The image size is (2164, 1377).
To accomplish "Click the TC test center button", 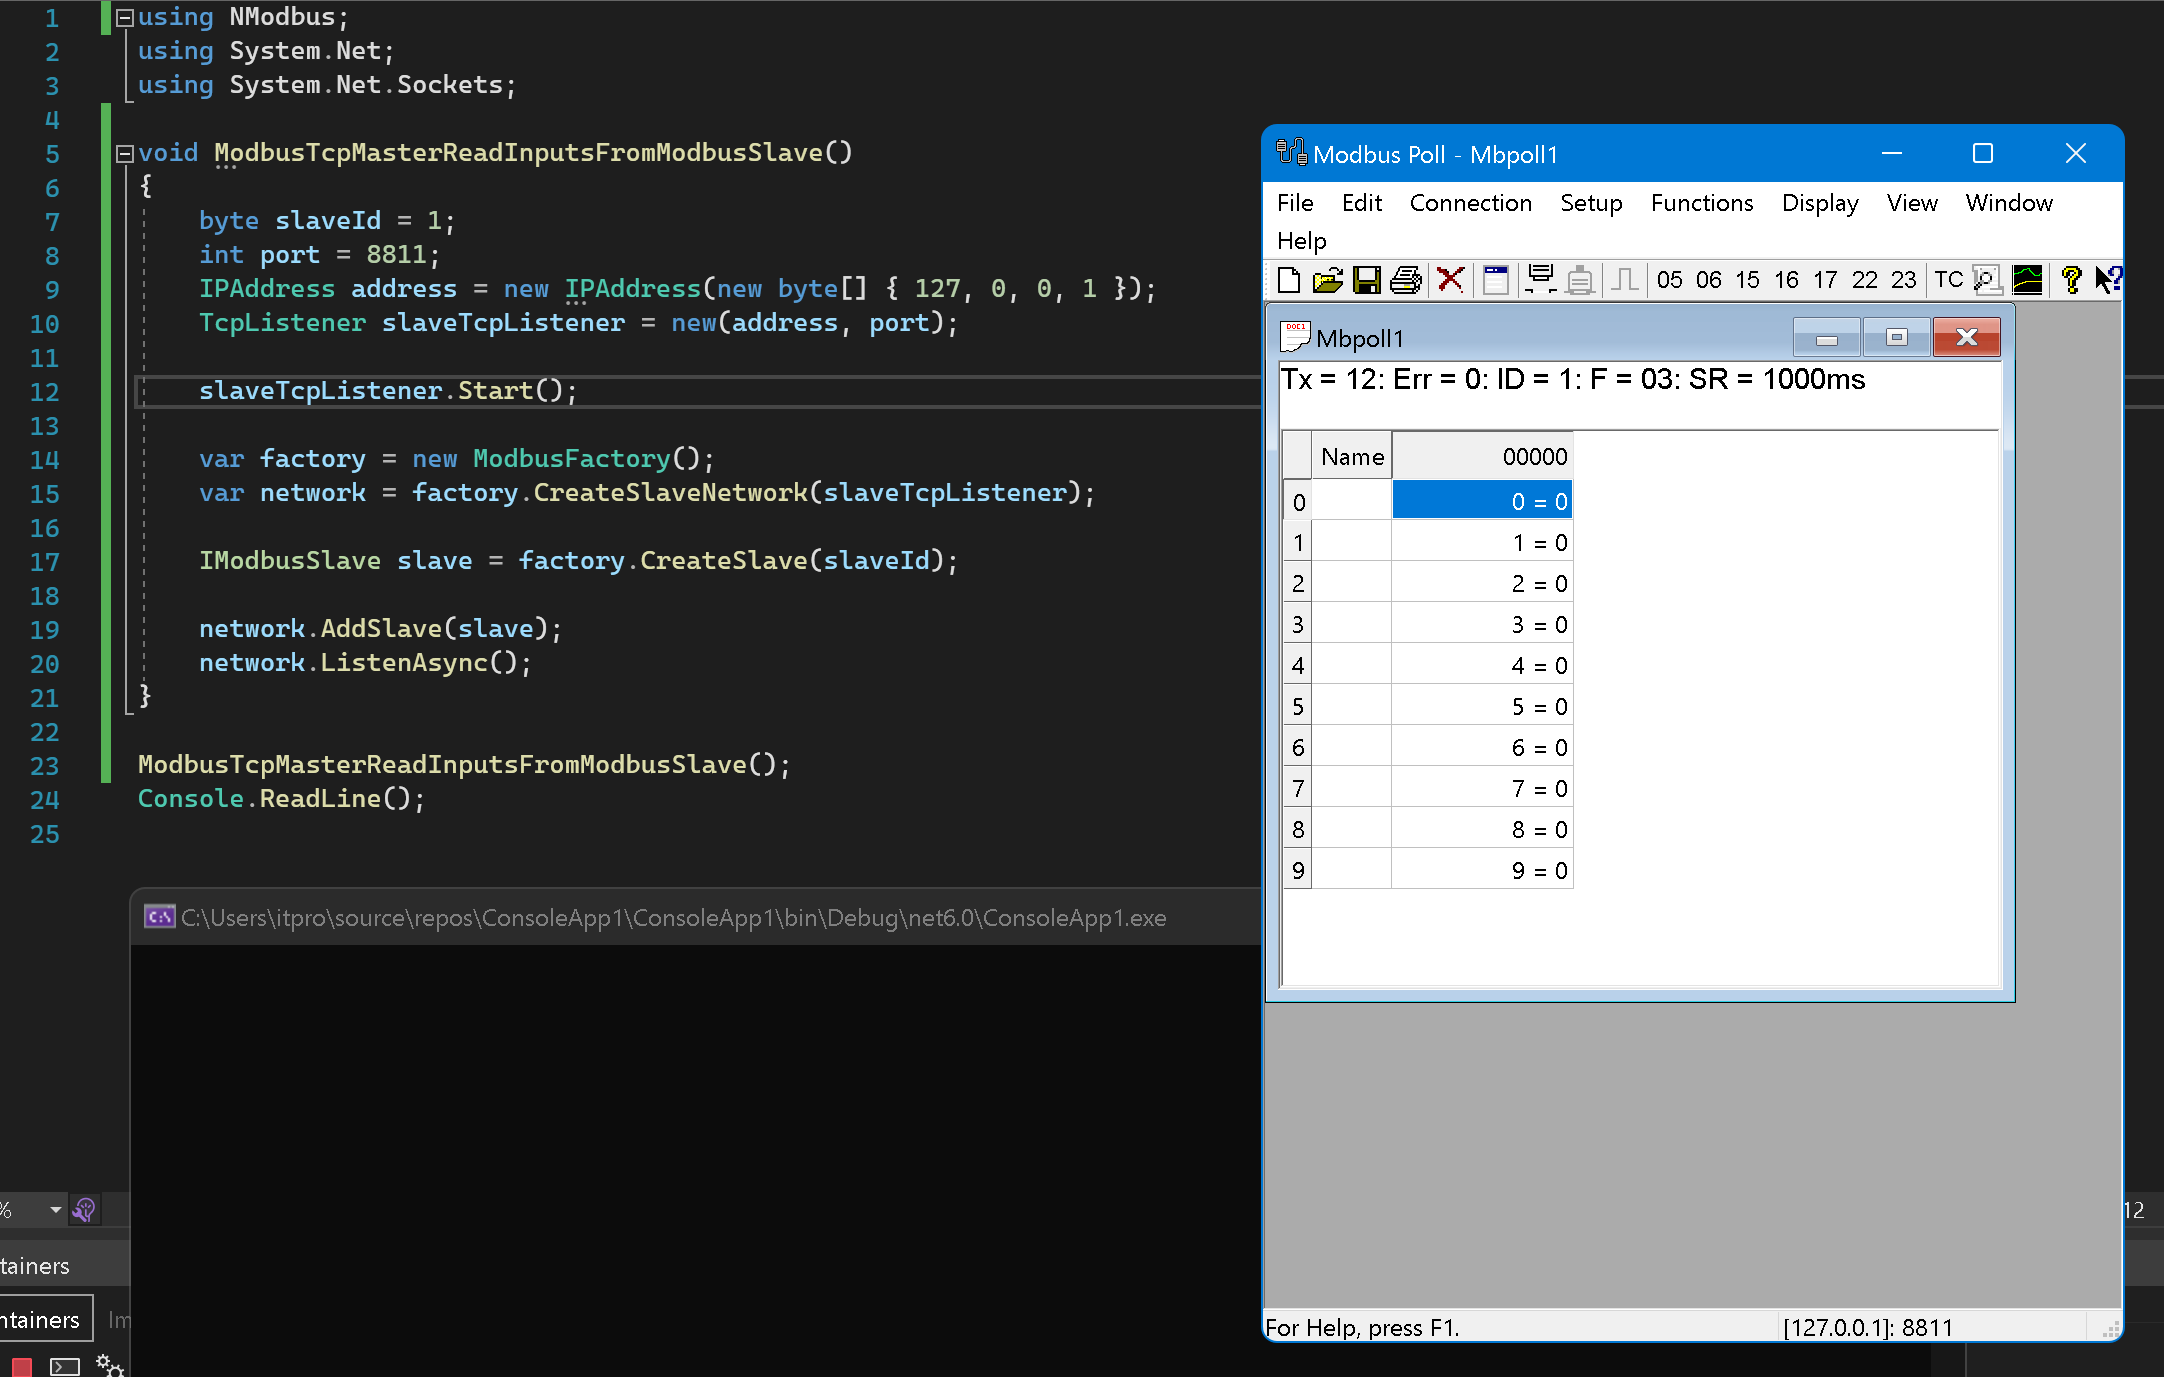I will click(1945, 281).
